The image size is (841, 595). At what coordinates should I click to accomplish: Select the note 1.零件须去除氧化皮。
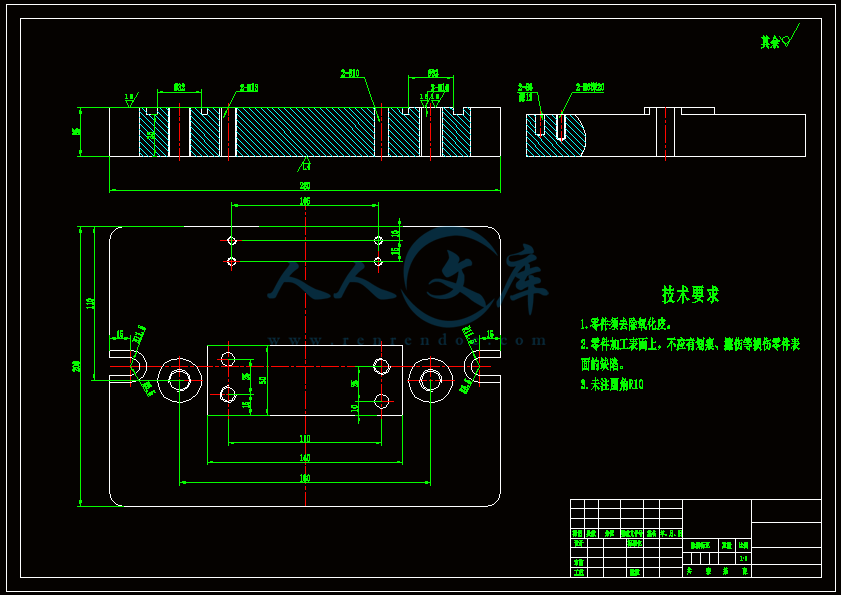point(626,325)
